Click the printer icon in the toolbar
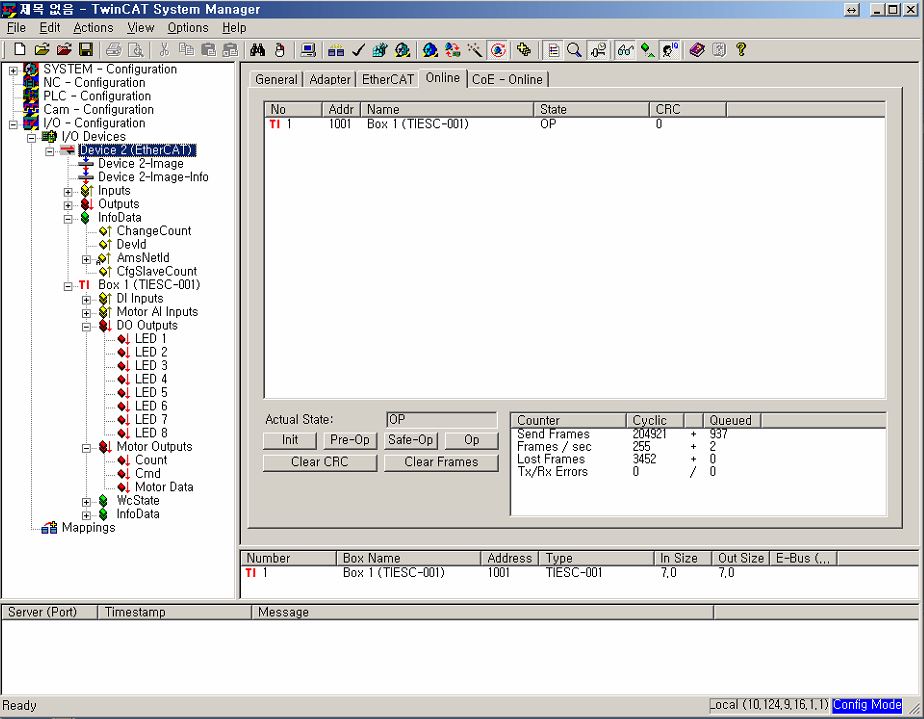The height and width of the screenshot is (719, 924). 114,50
